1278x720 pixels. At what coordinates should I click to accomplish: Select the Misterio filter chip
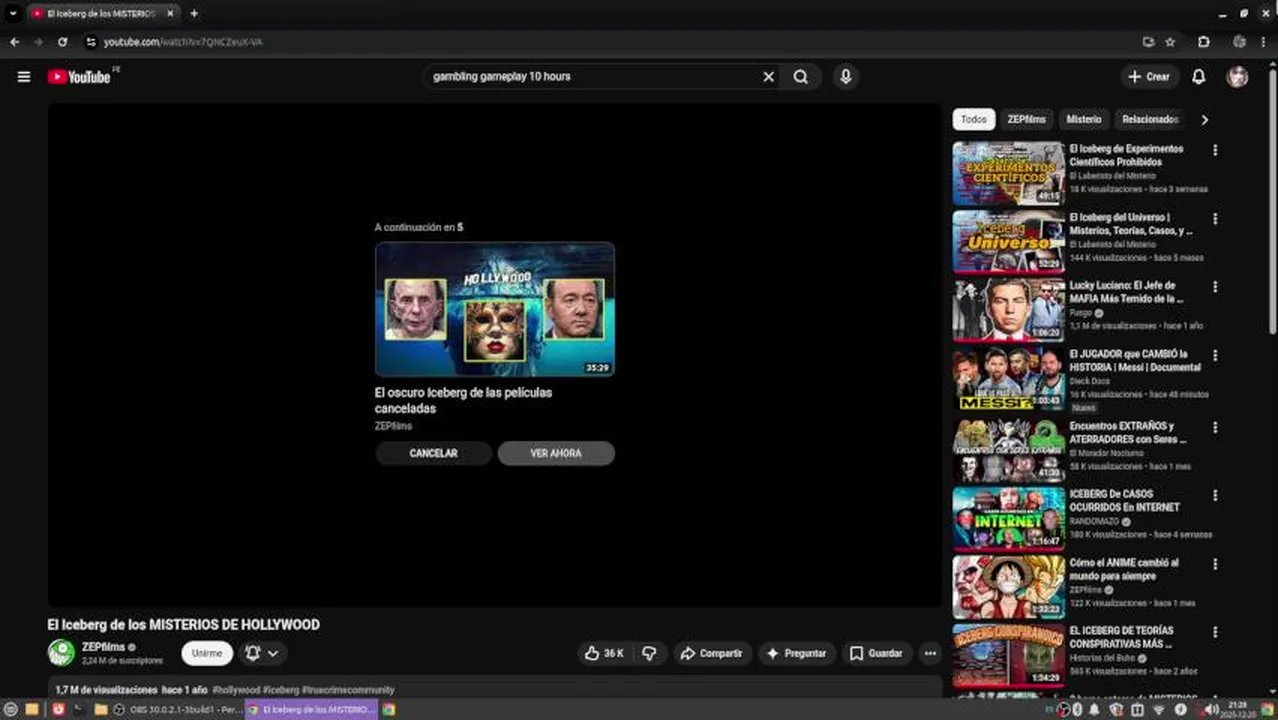(x=1083, y=119)
